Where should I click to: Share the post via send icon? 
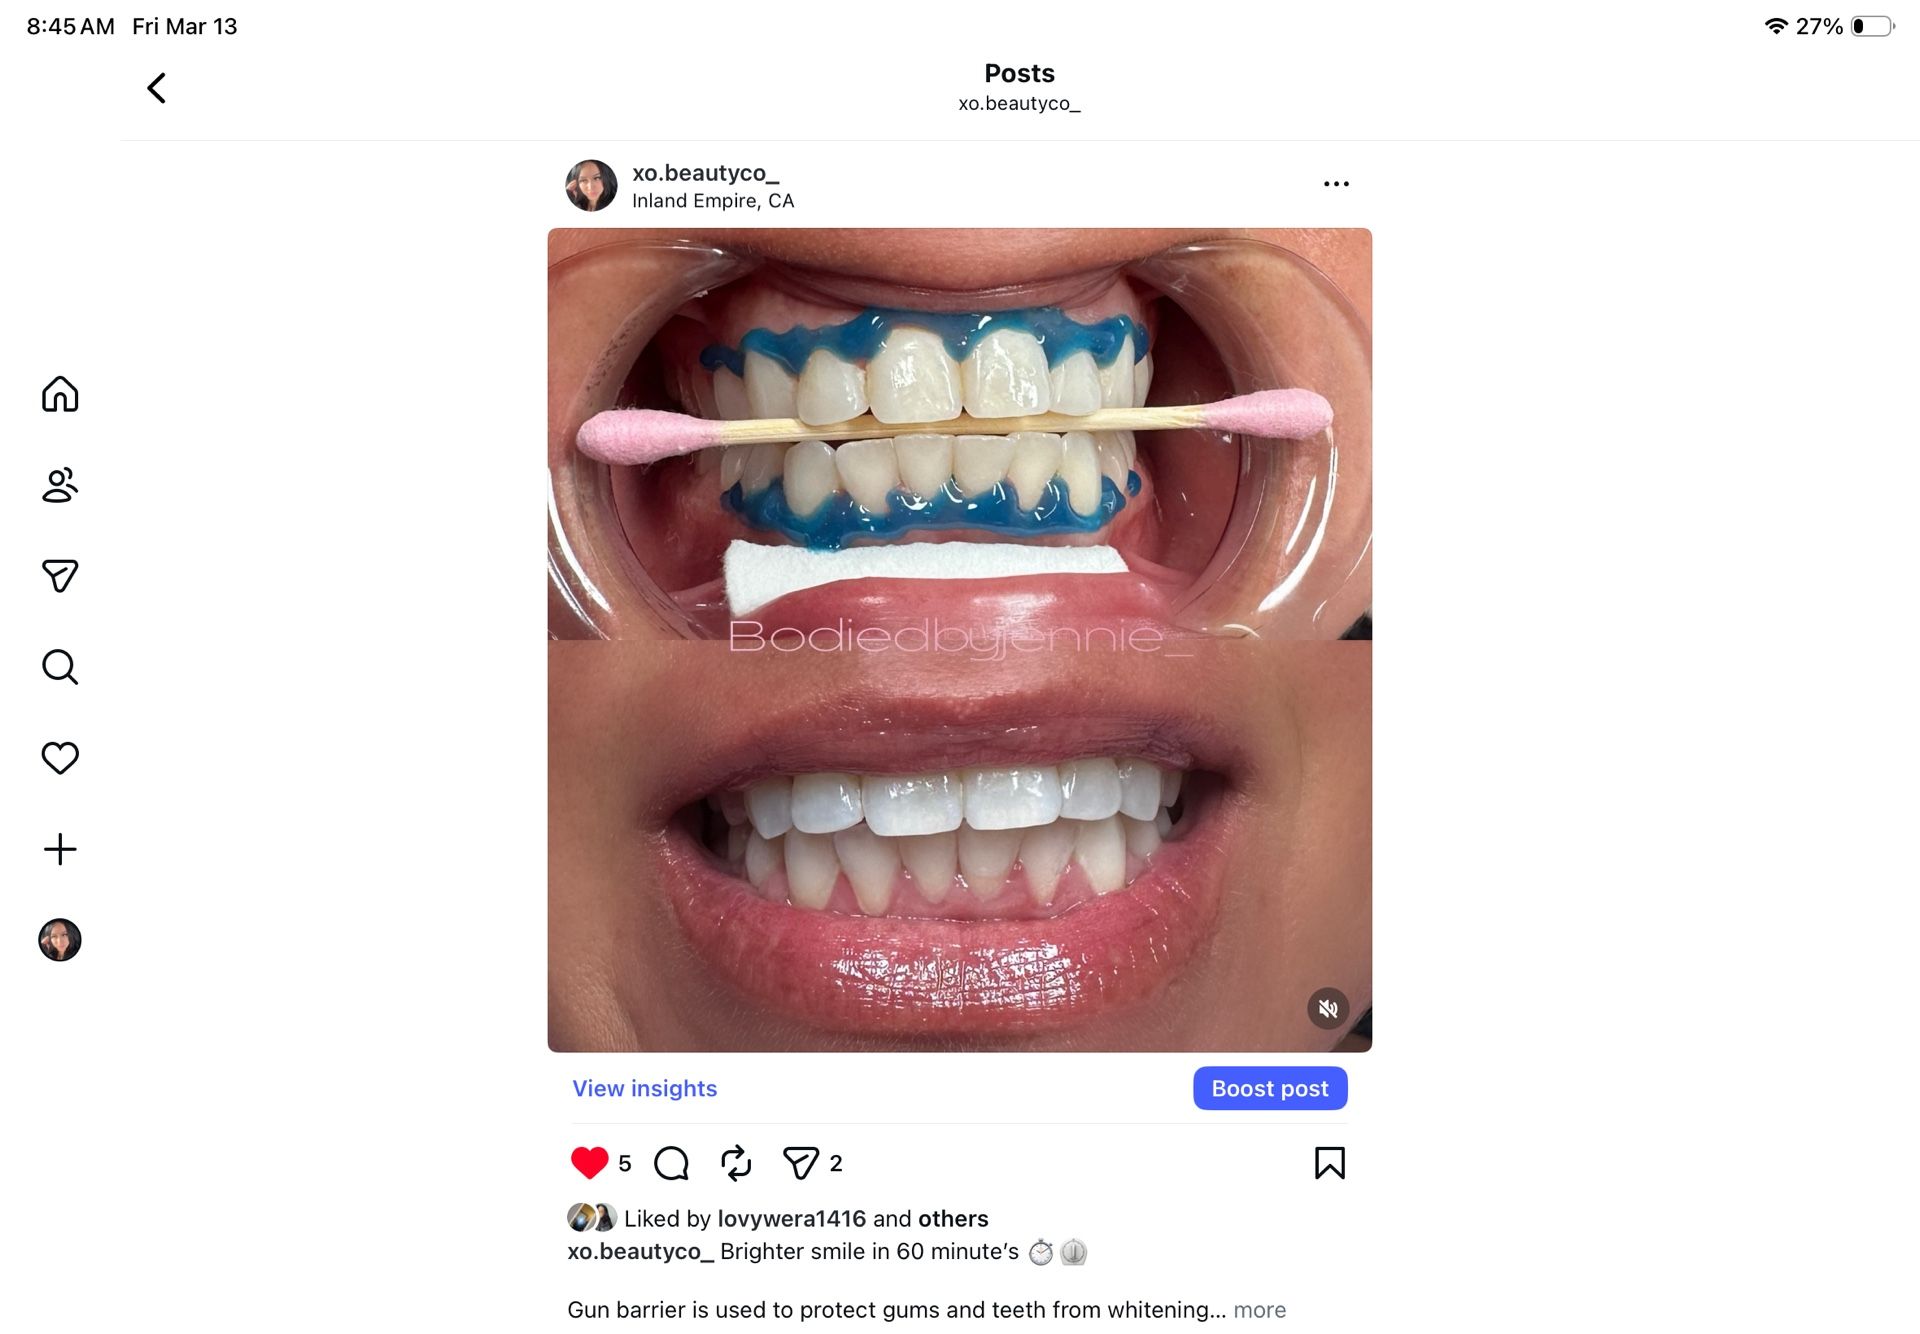point(801,1163)
